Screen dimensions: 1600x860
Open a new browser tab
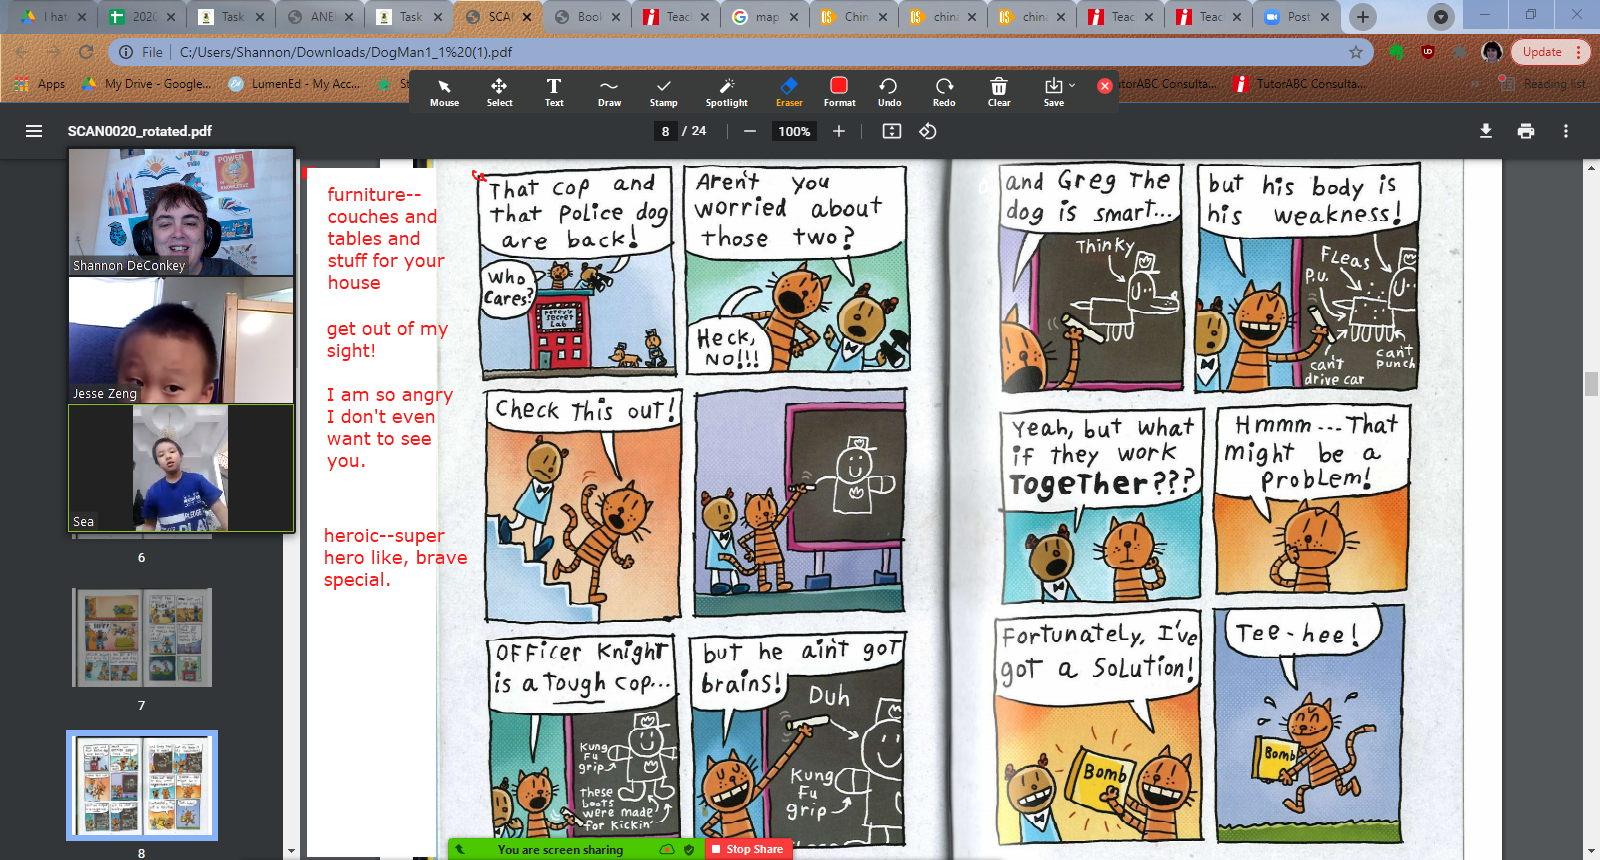1362,17
